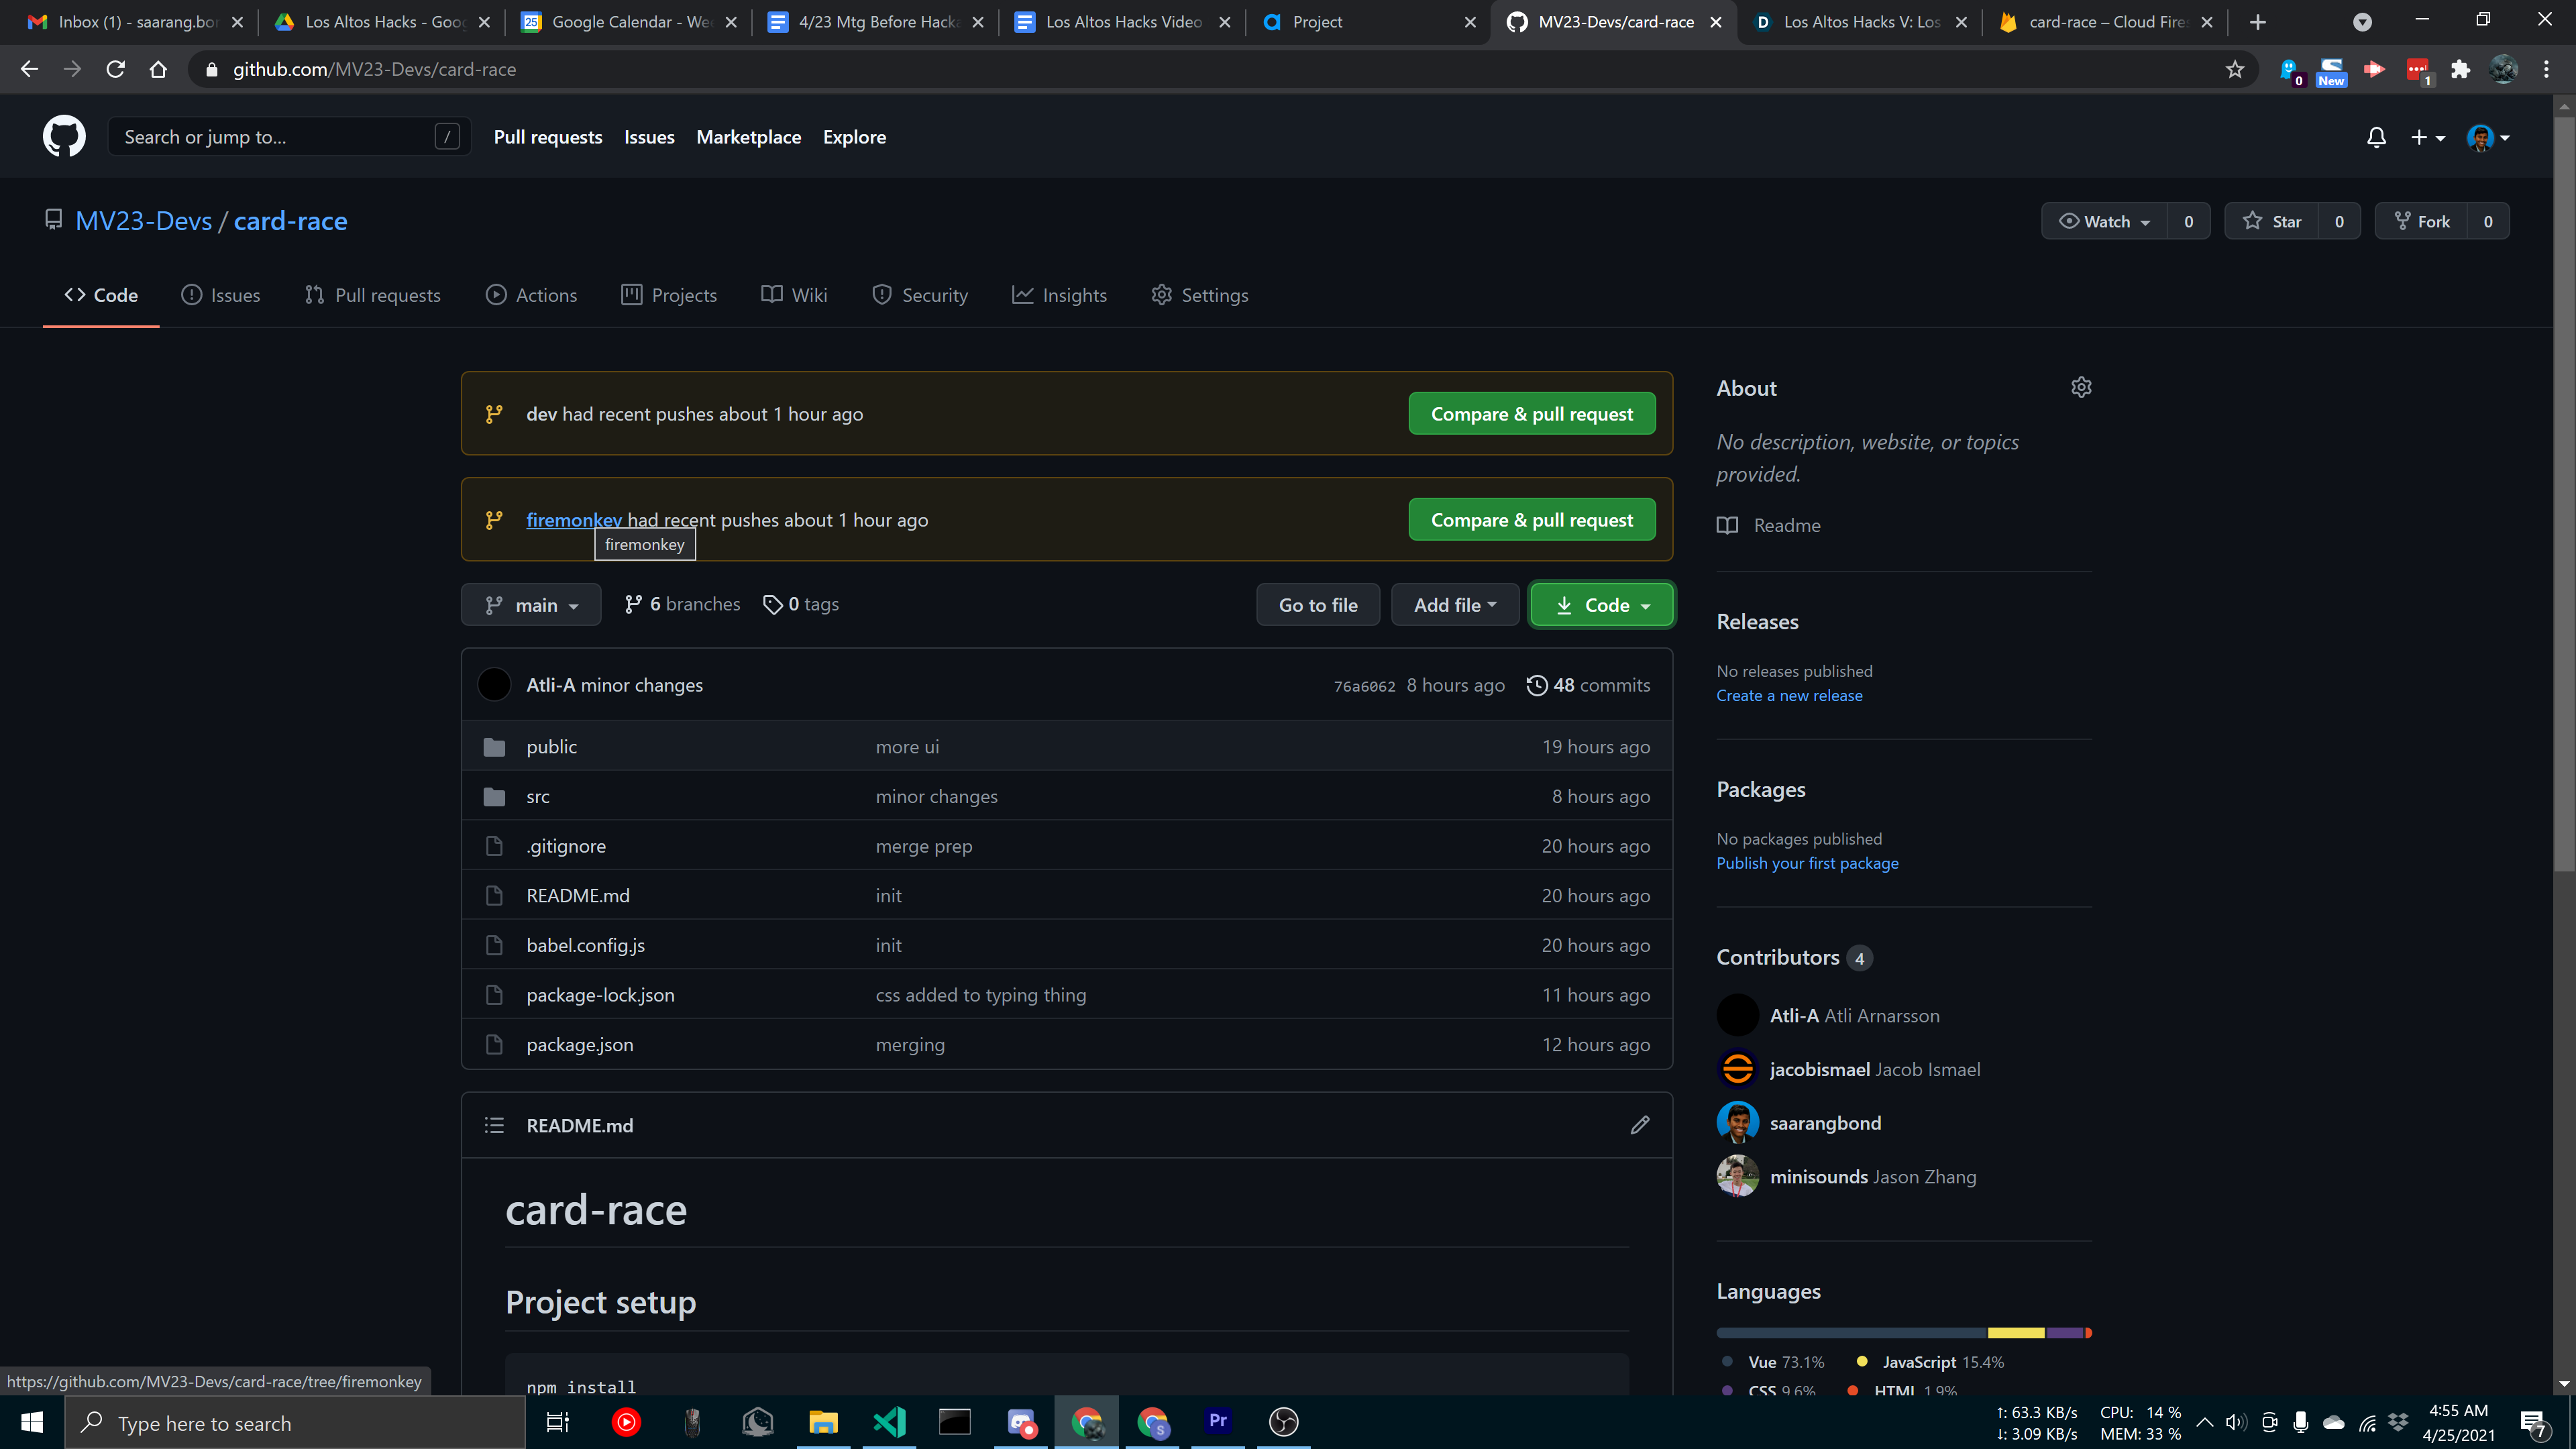
Task: Open the notifications bell
Action: 2376,137
